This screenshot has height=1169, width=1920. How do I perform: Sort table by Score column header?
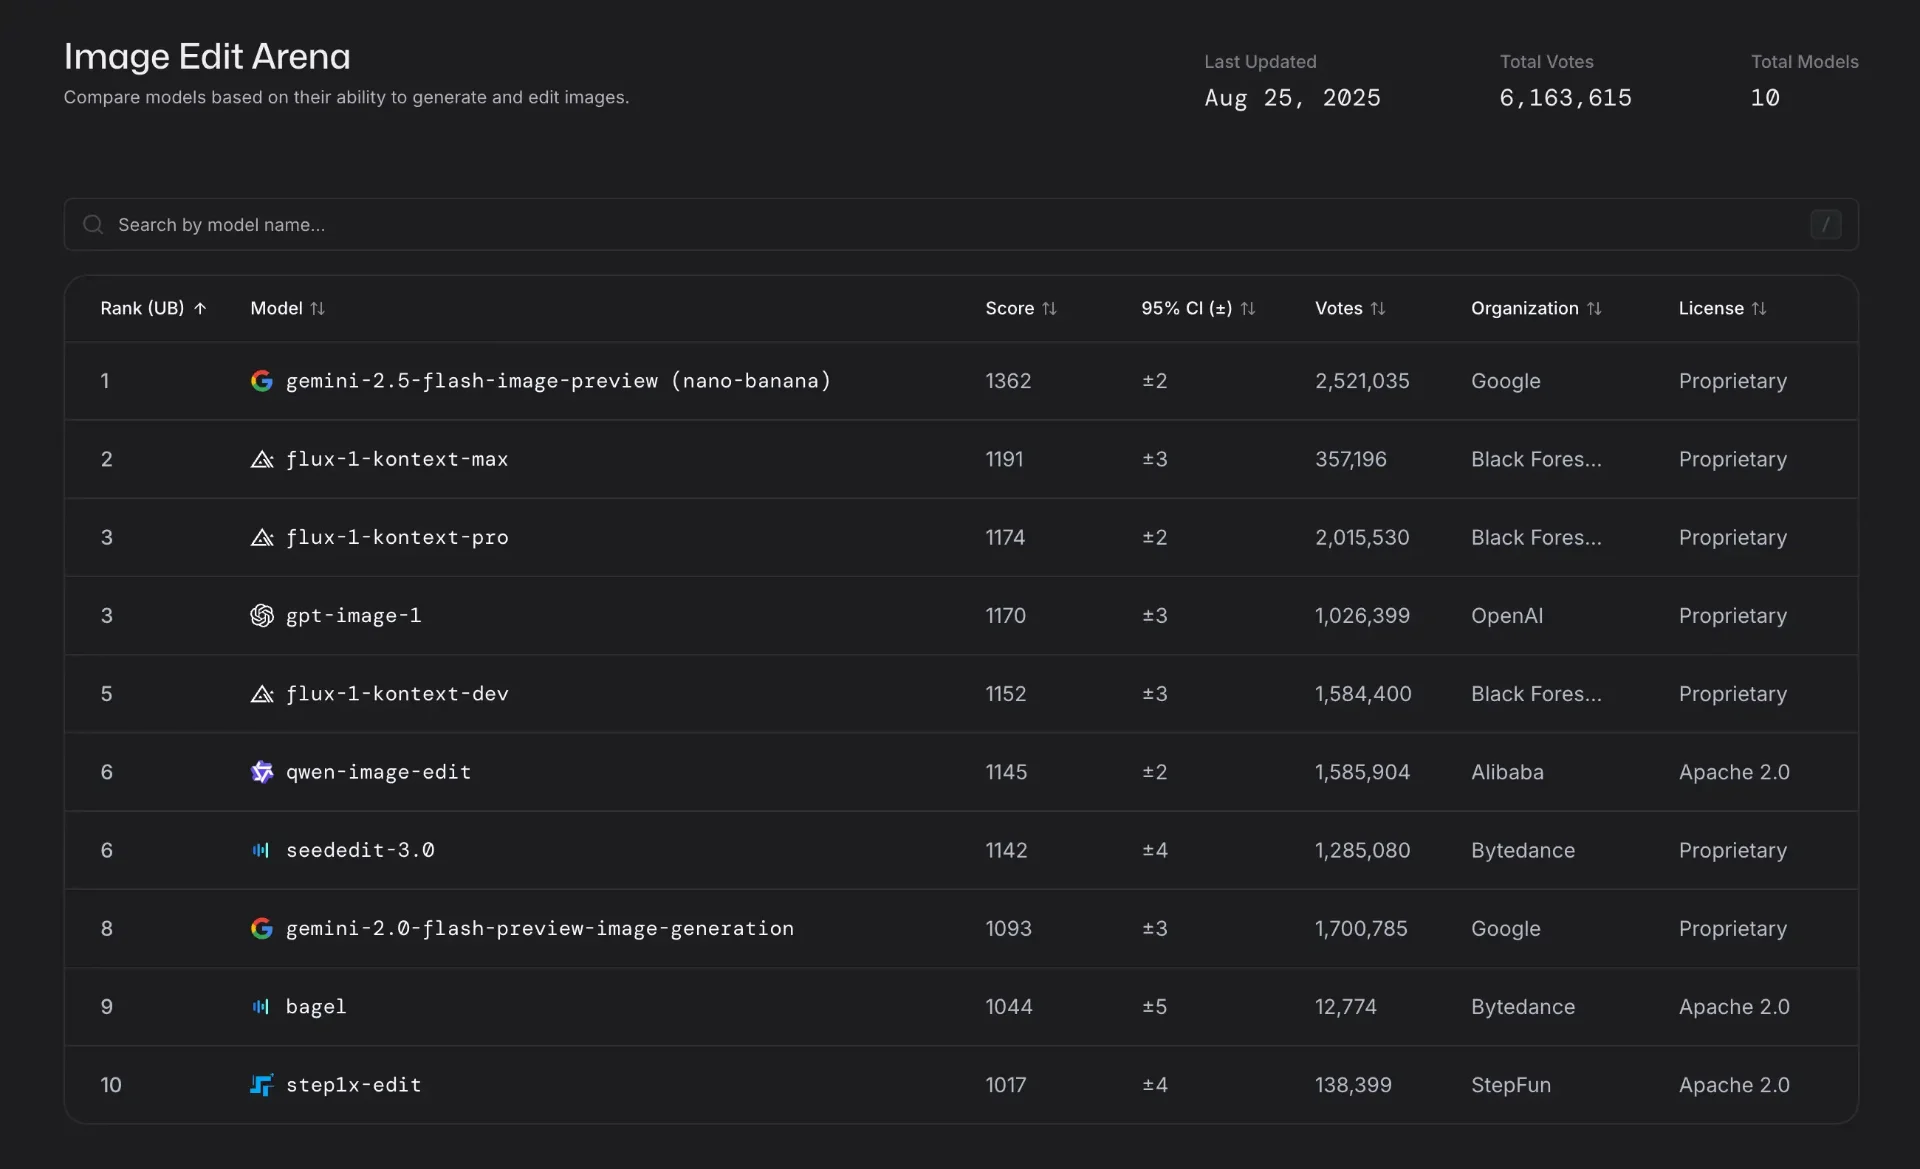(1021, 308)
